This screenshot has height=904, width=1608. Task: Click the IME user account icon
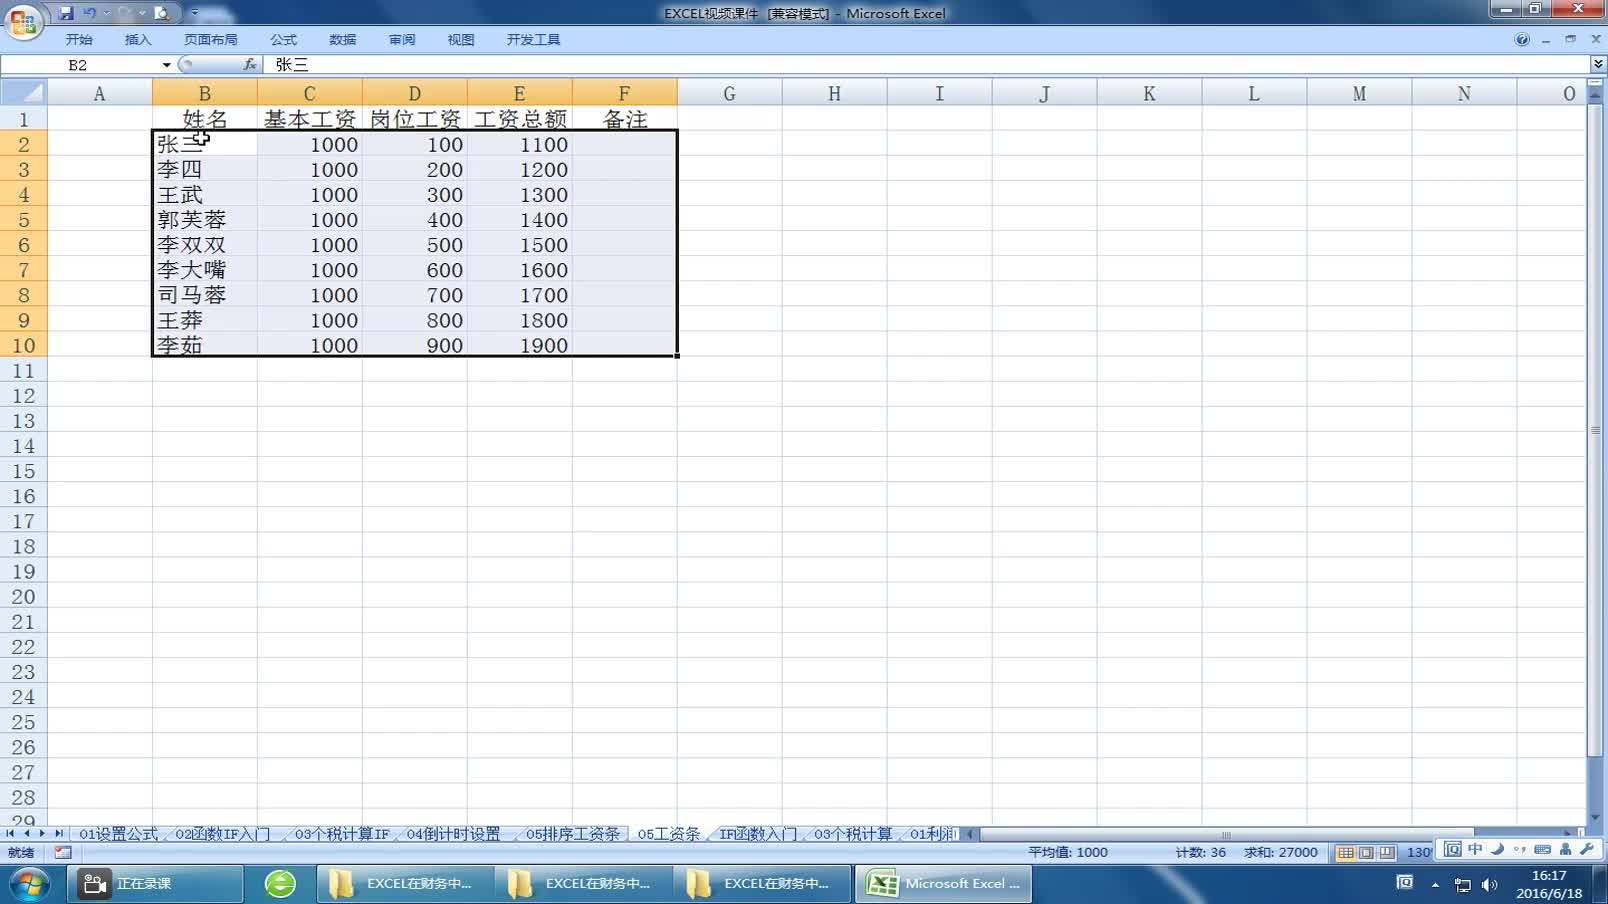pos(1565,849)
